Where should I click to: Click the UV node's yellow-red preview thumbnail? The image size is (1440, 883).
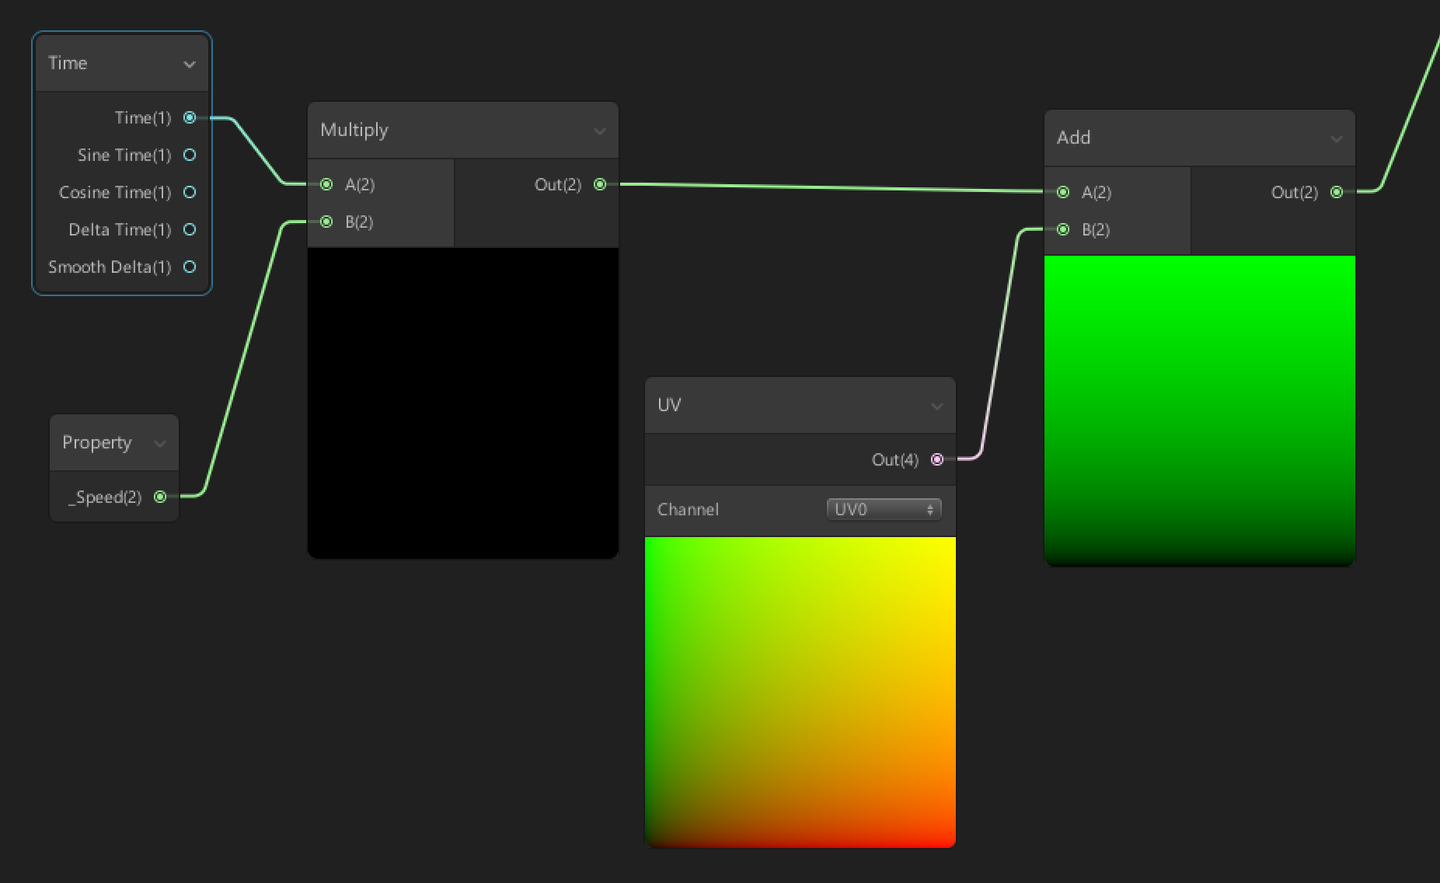[x=800, y=690]
